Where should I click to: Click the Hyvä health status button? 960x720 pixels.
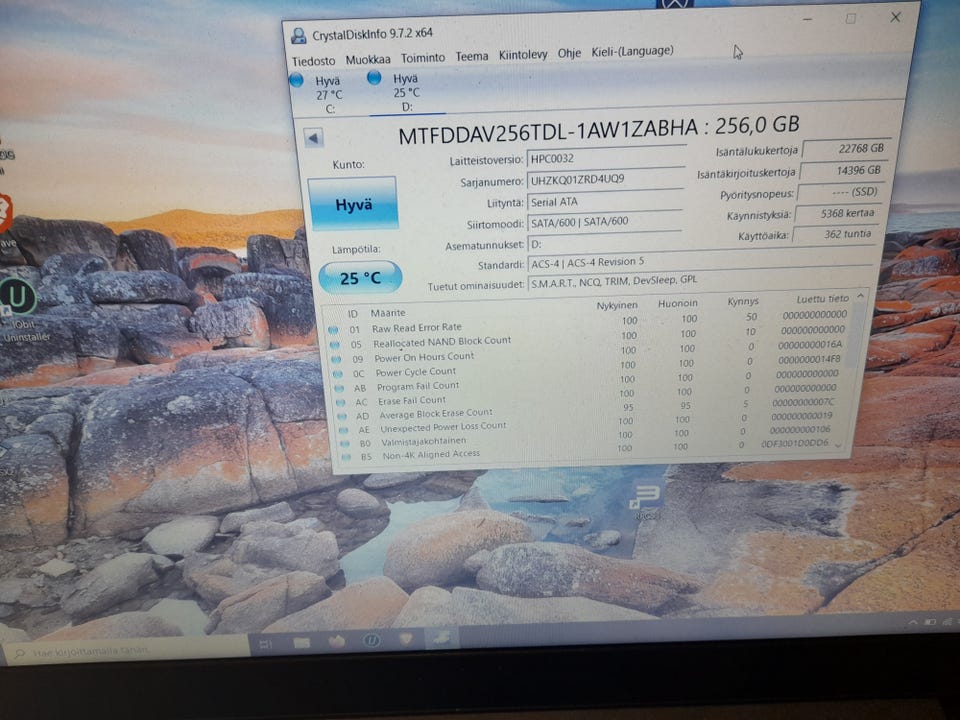tap(353, 204)
